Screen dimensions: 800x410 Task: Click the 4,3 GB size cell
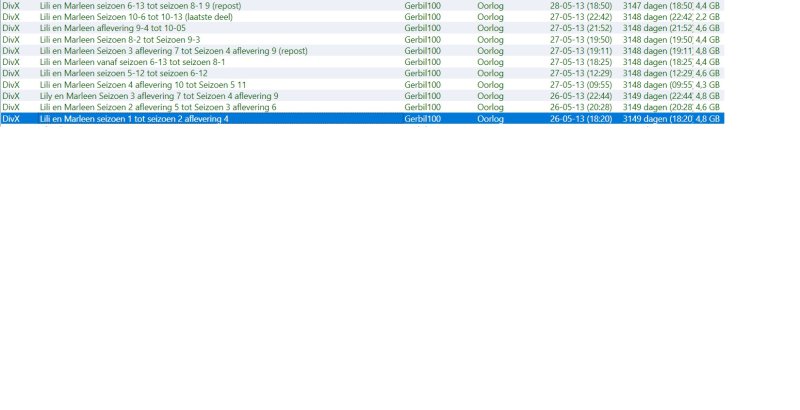click(707, 85)
